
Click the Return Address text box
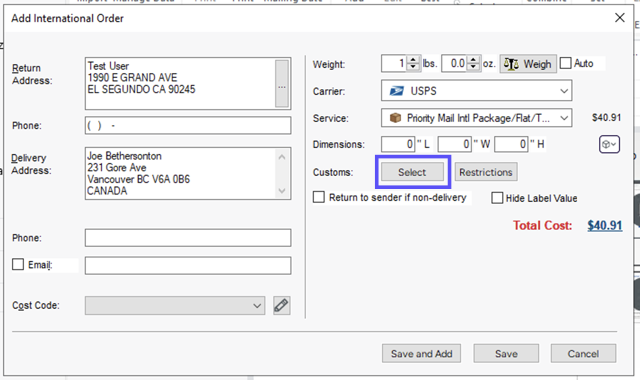point(188,84)
